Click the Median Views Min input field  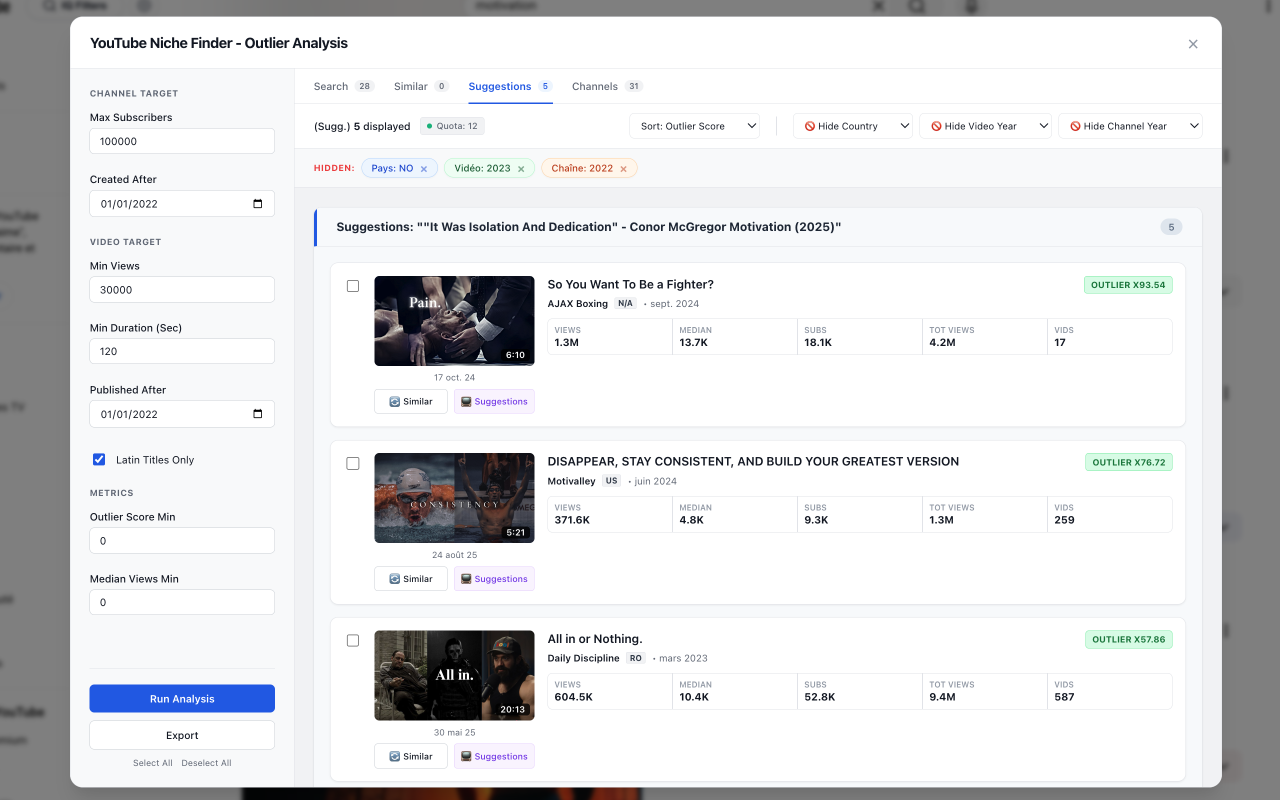(x=182, y=603)
